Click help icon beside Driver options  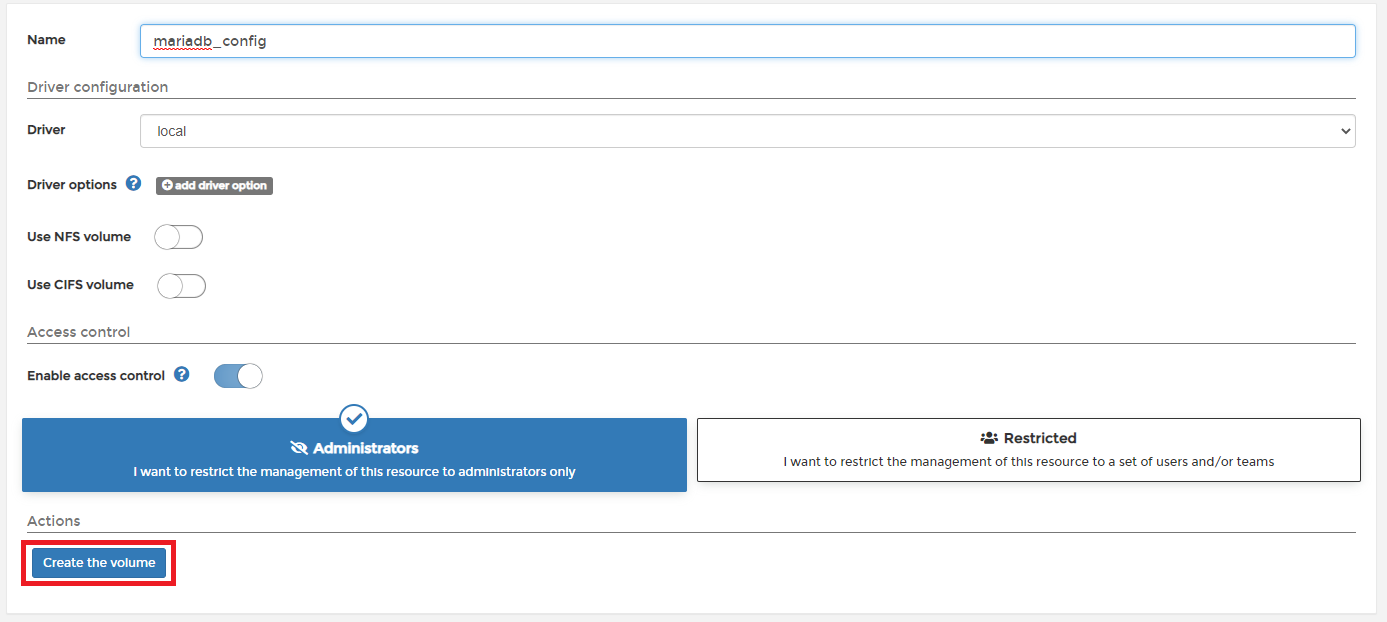click(133, 184)
